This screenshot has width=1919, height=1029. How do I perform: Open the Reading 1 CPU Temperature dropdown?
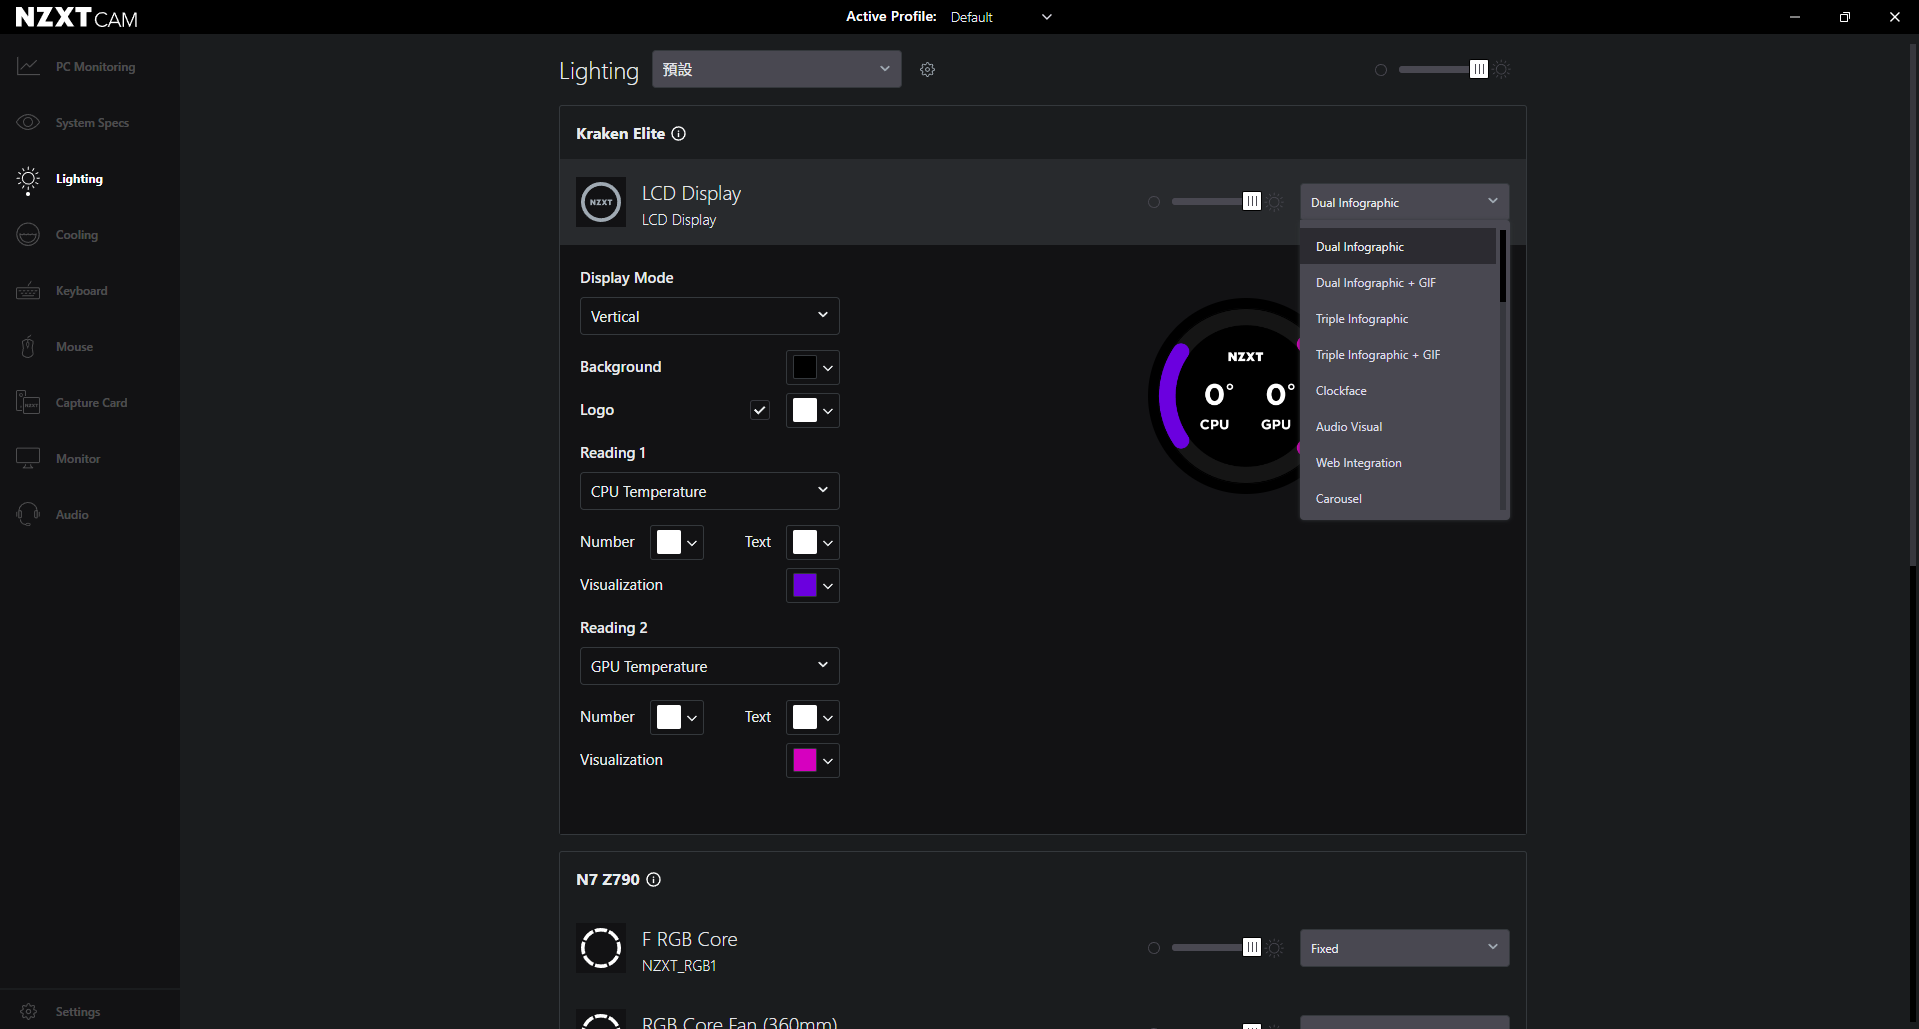[x=709, y=491]
